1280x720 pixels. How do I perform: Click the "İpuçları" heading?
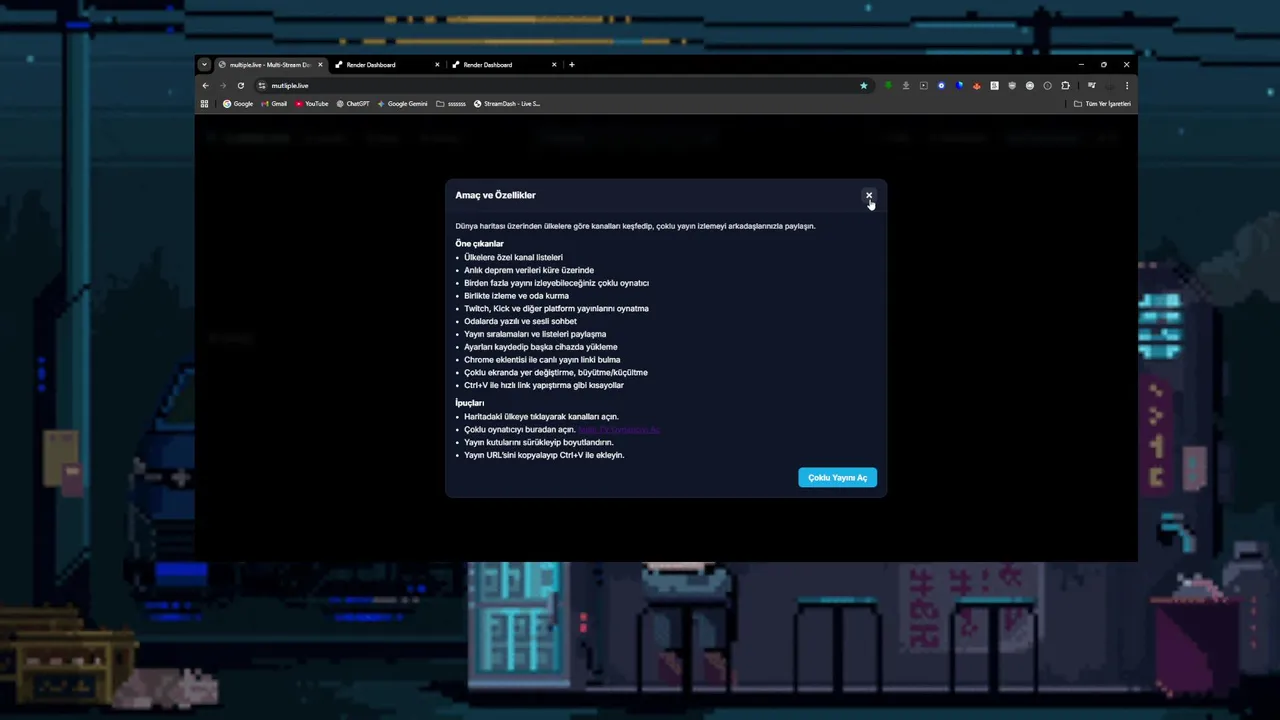click(469, 403)
